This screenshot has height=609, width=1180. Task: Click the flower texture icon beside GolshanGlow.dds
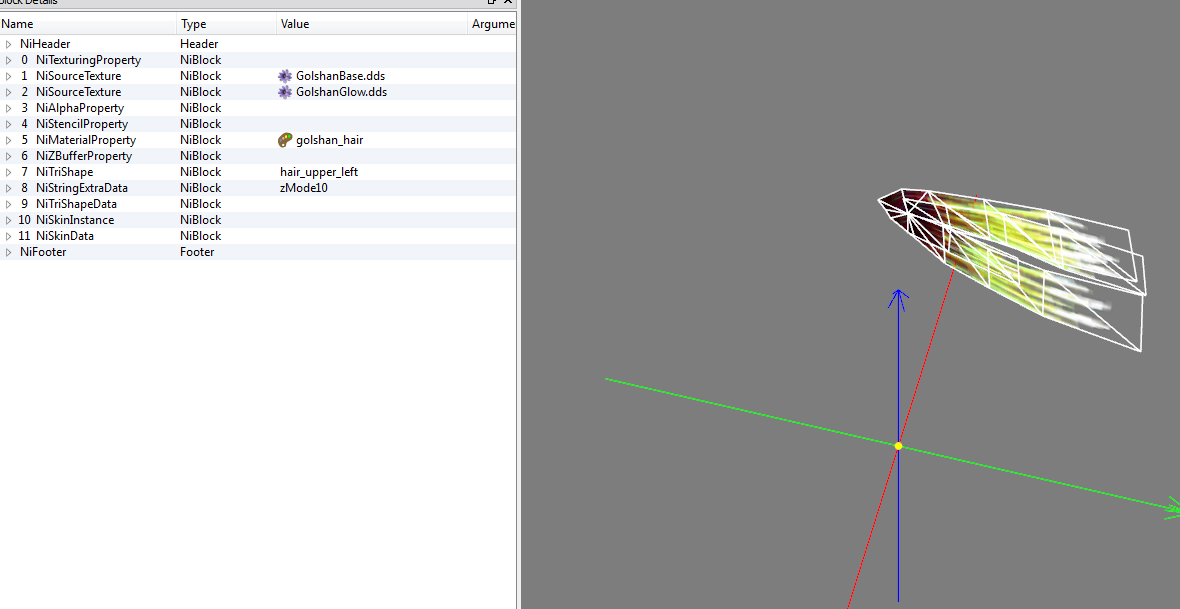point(284,92)
